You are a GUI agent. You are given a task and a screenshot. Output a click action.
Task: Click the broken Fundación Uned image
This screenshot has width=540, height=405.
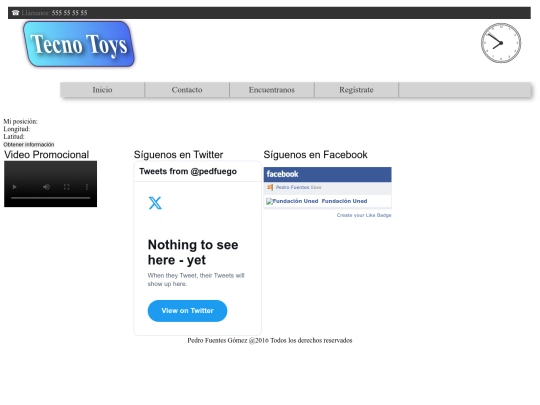292,201
